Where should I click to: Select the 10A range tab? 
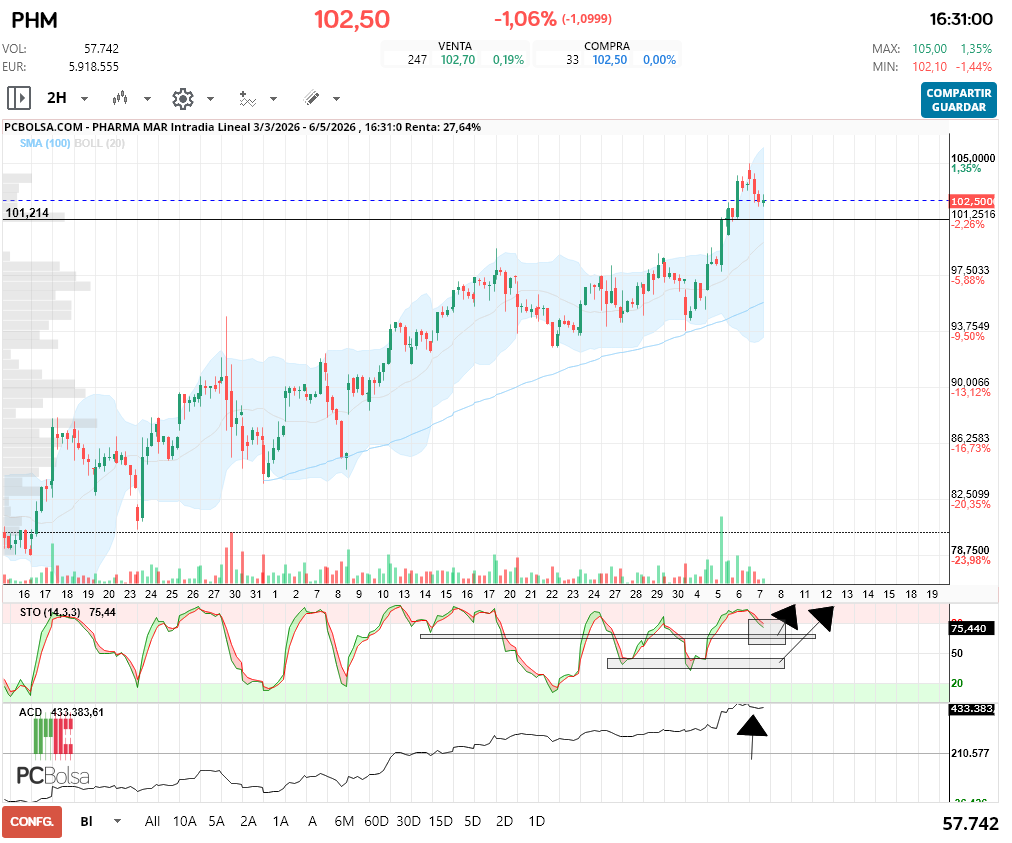(185, 821)
